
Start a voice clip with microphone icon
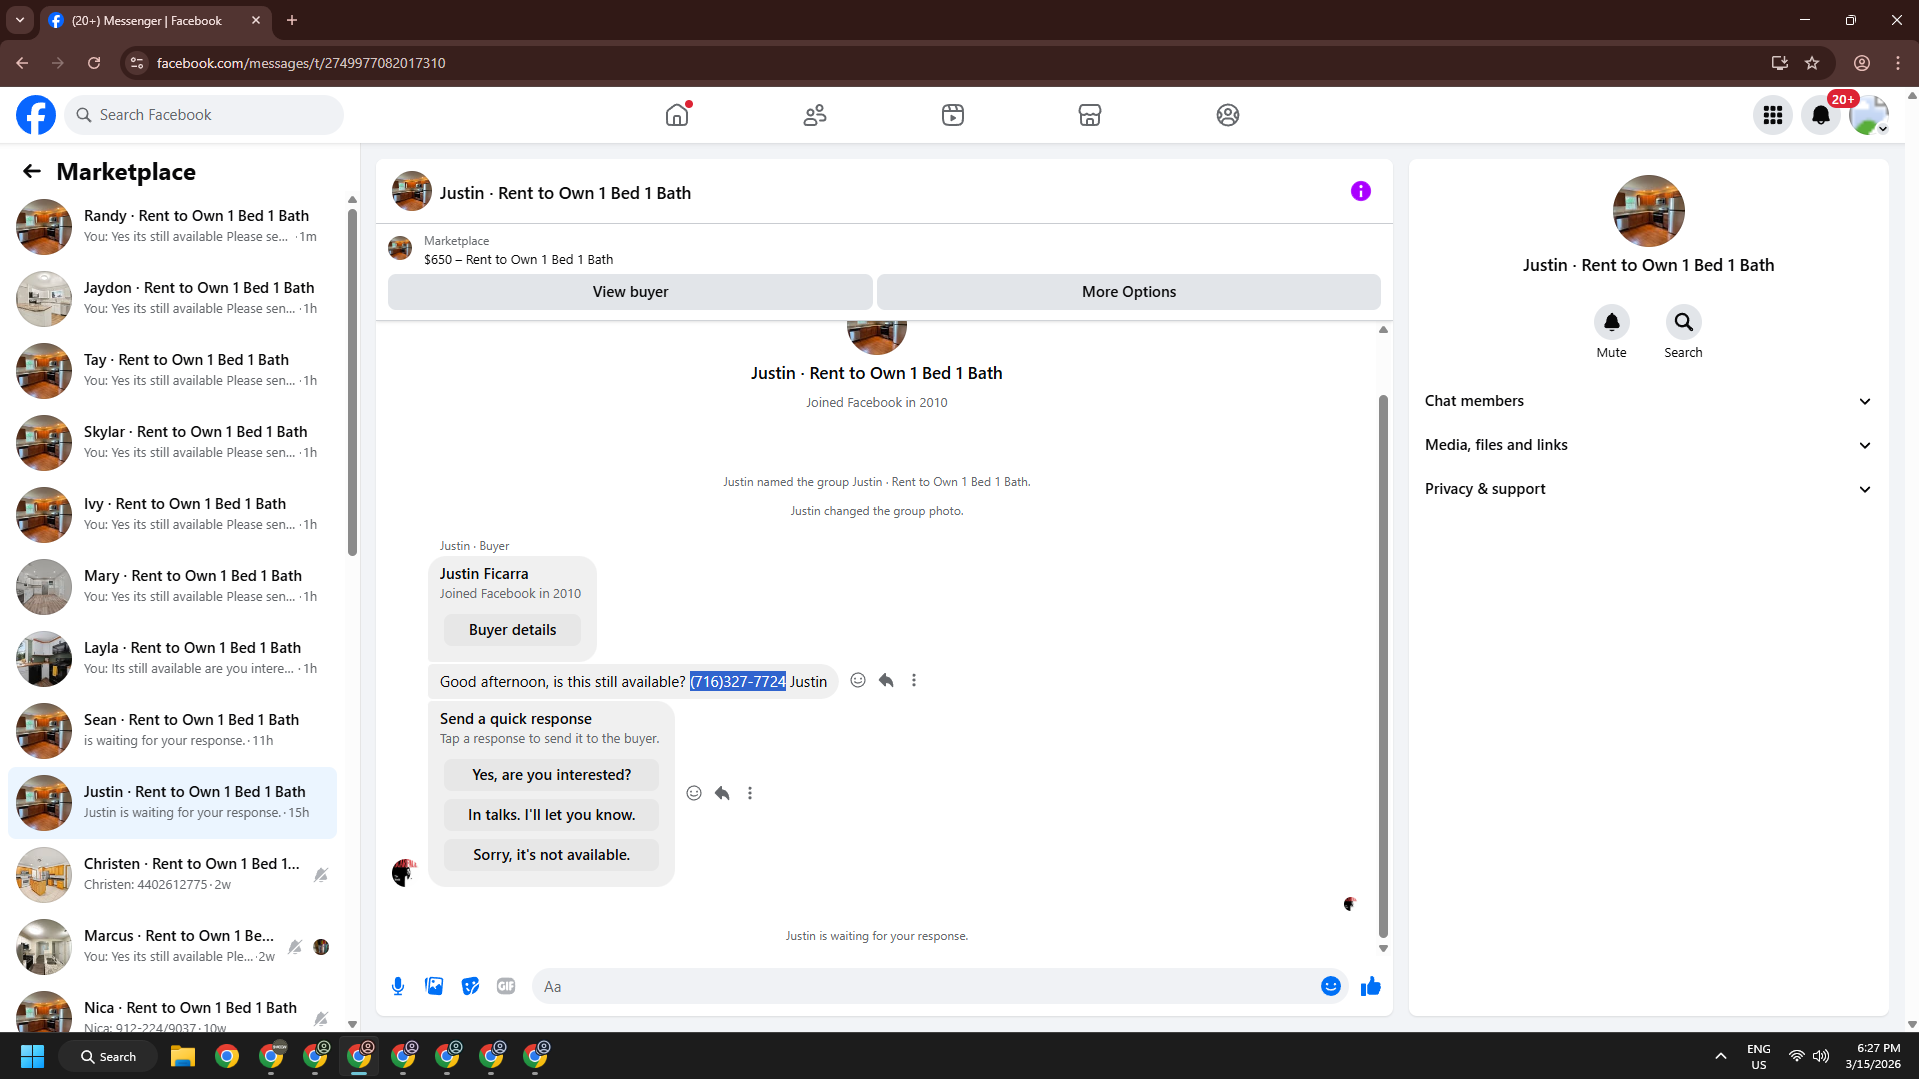(398, 986)
